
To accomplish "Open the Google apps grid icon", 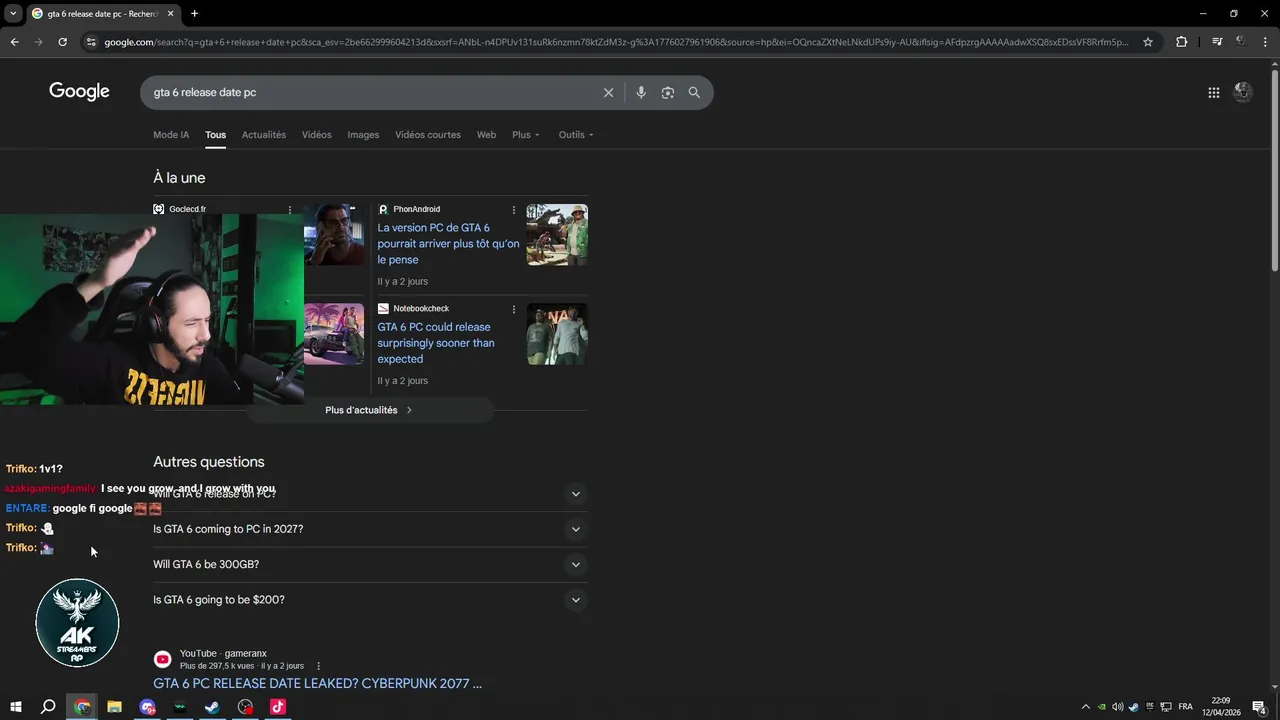I will tap(1213, 92).
